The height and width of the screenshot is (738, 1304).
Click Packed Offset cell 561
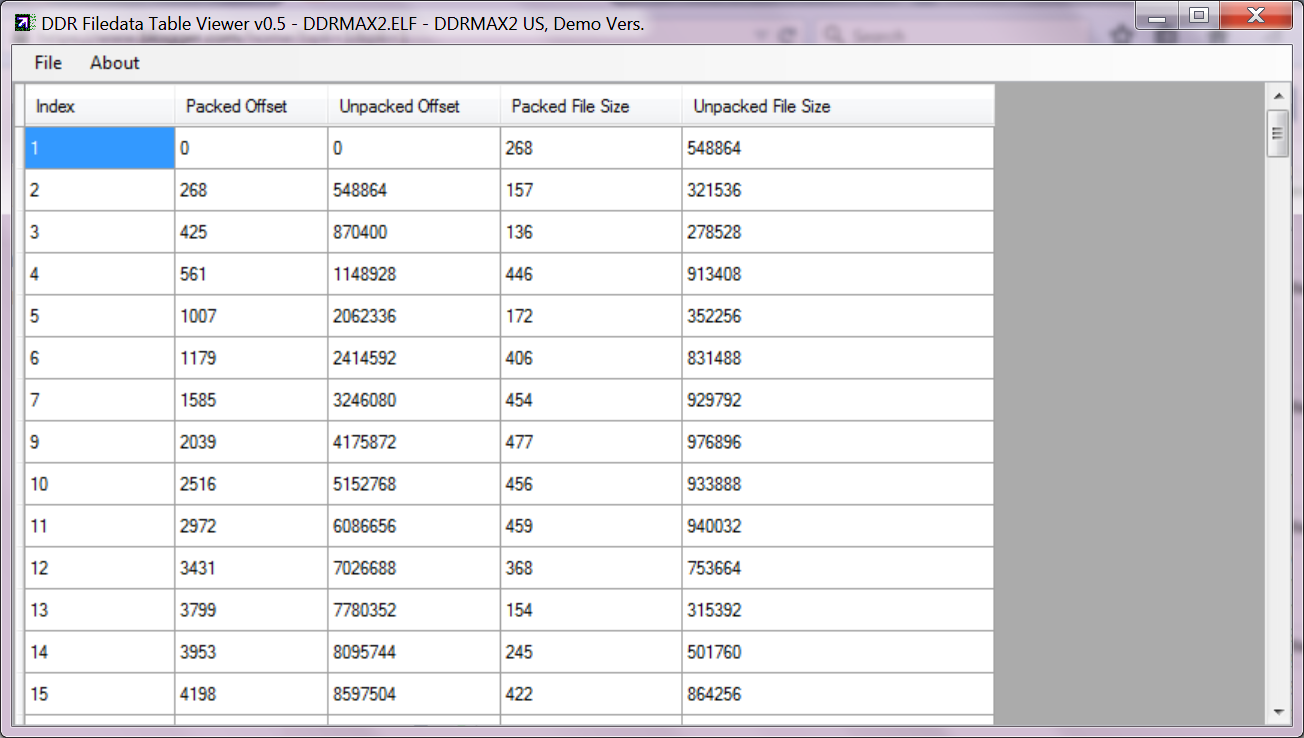point(252,274)
